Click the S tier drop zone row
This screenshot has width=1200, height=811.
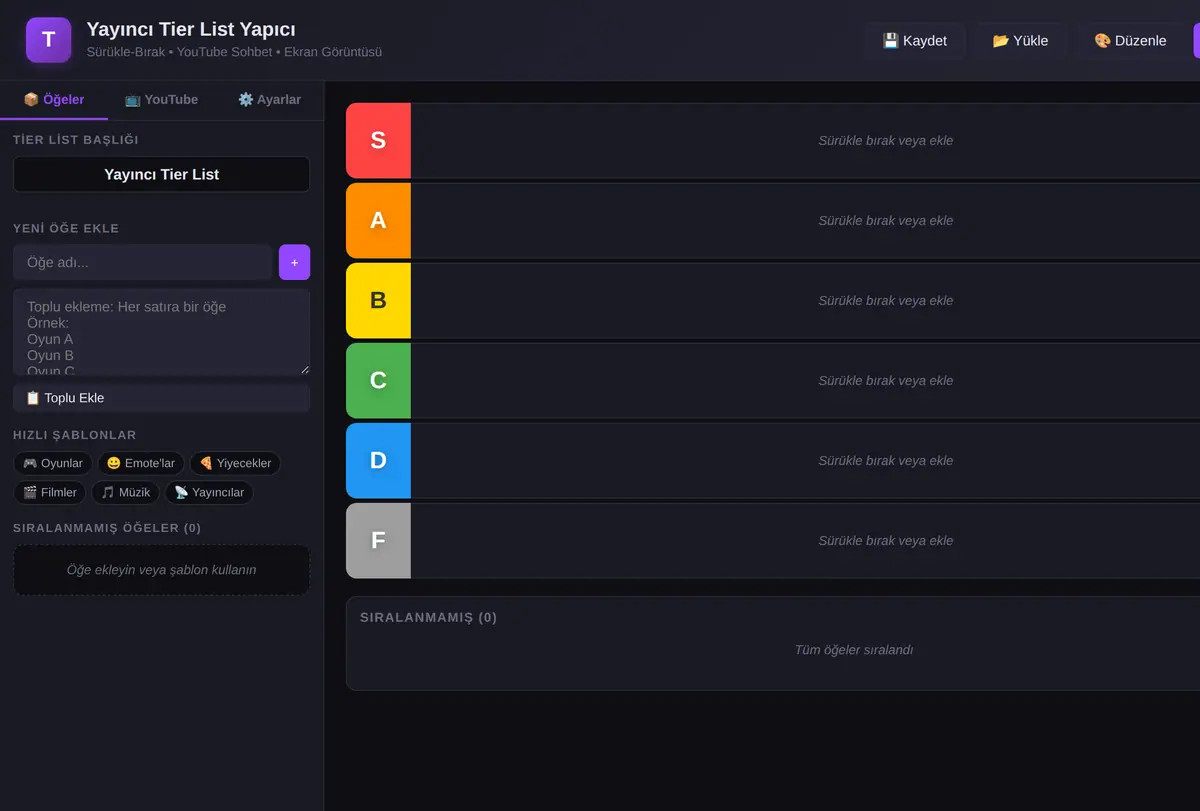(x=805, y=140)
